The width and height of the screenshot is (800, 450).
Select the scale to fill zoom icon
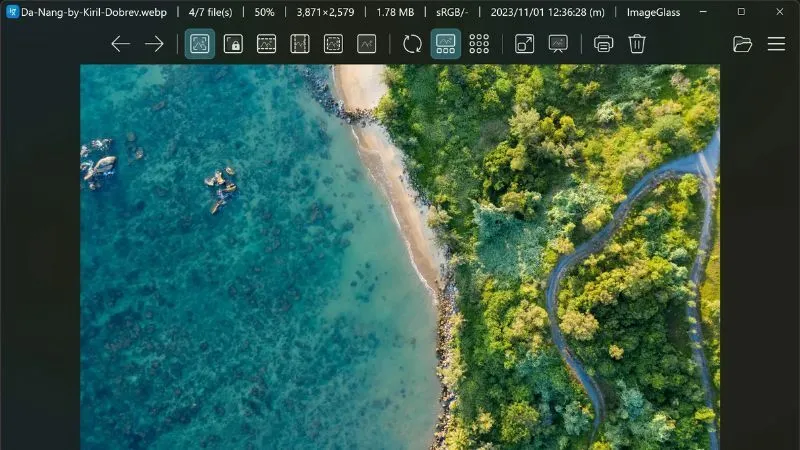367,44
